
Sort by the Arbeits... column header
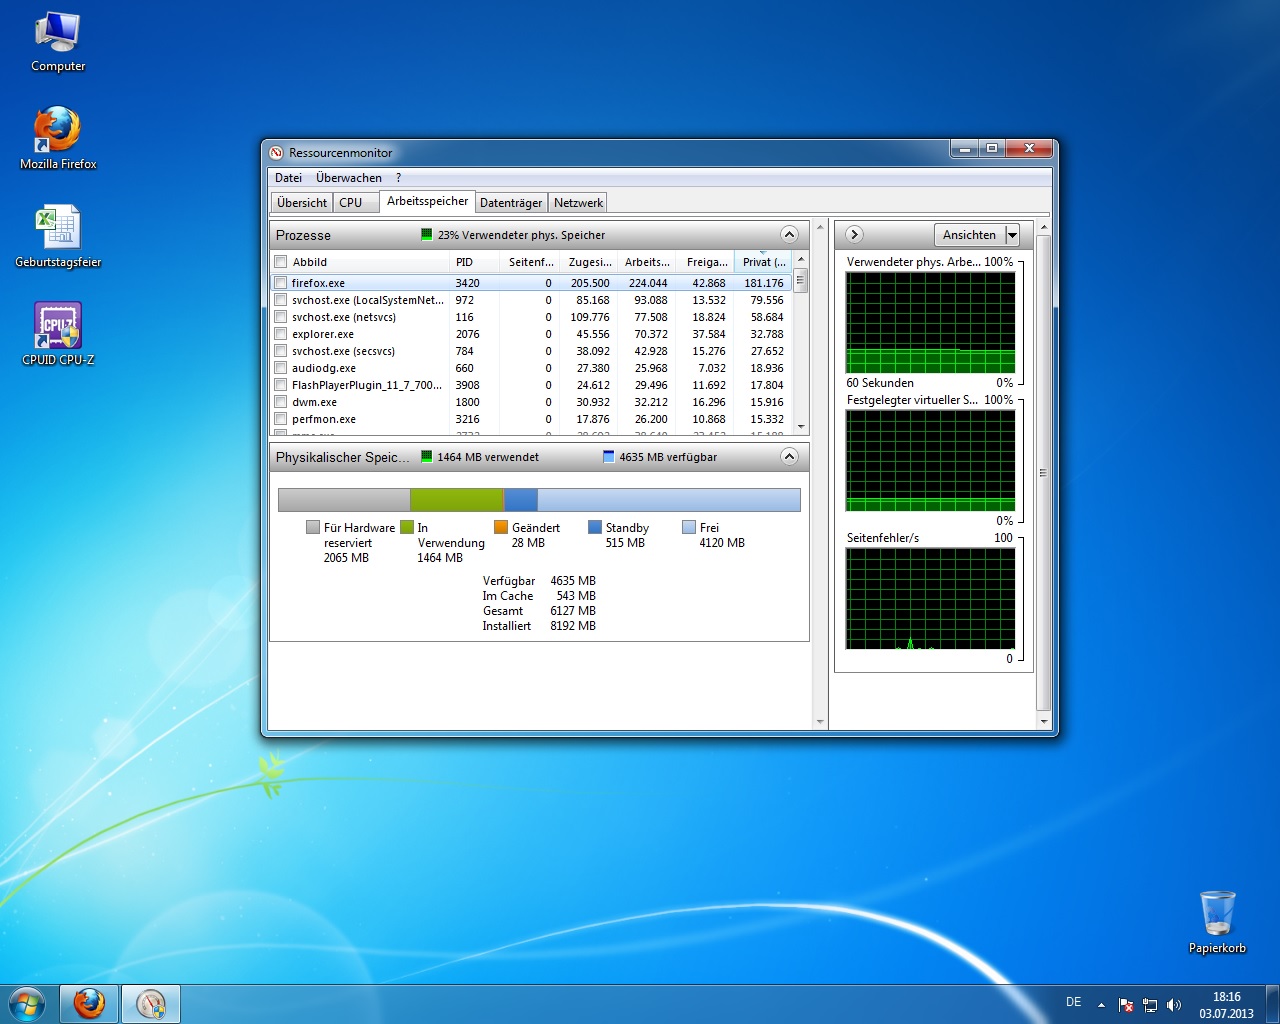[646, 262]
